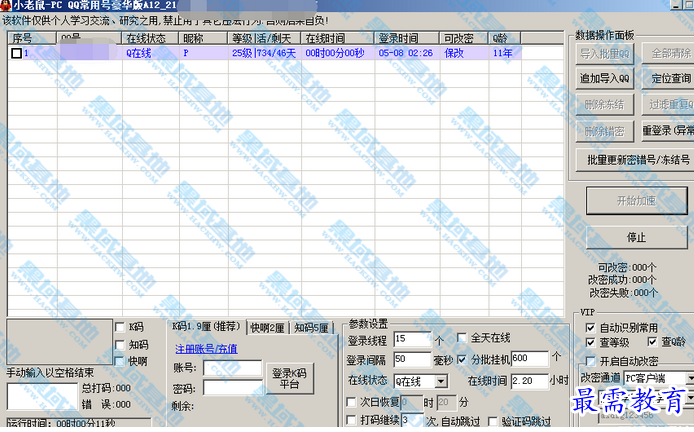The height and width of the screenshot is (432, 694).
Task: Switch to the K码1.9厘(推荐) tab
Action: [206, 327]
